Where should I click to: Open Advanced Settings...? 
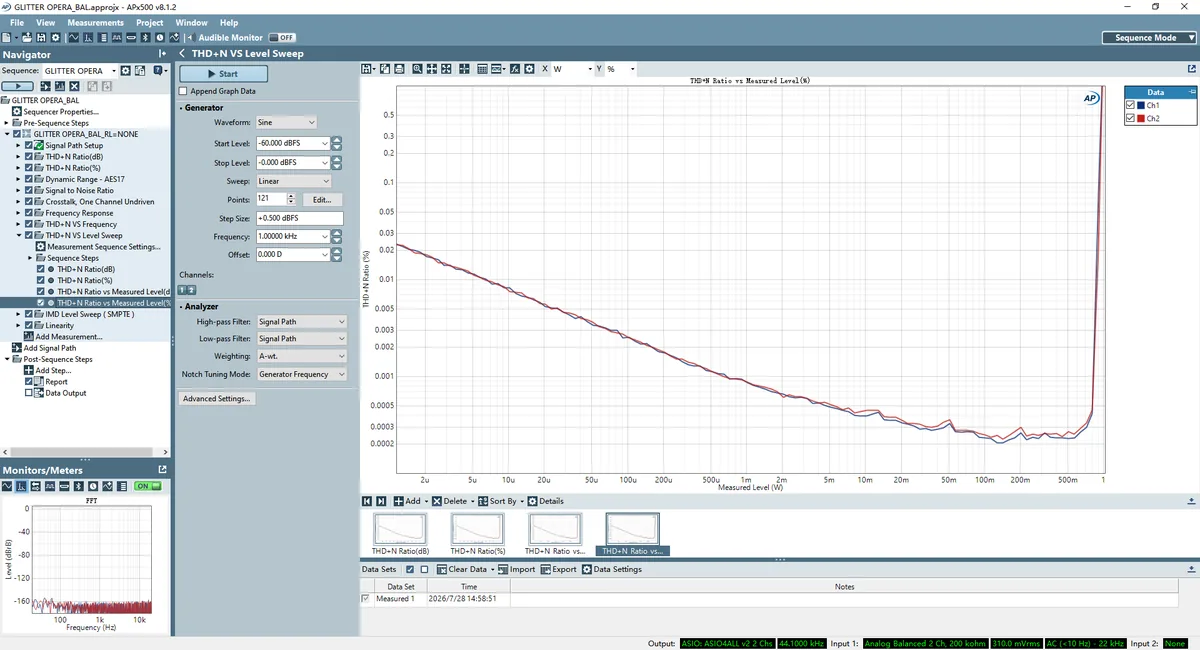(x=217, y=399)
